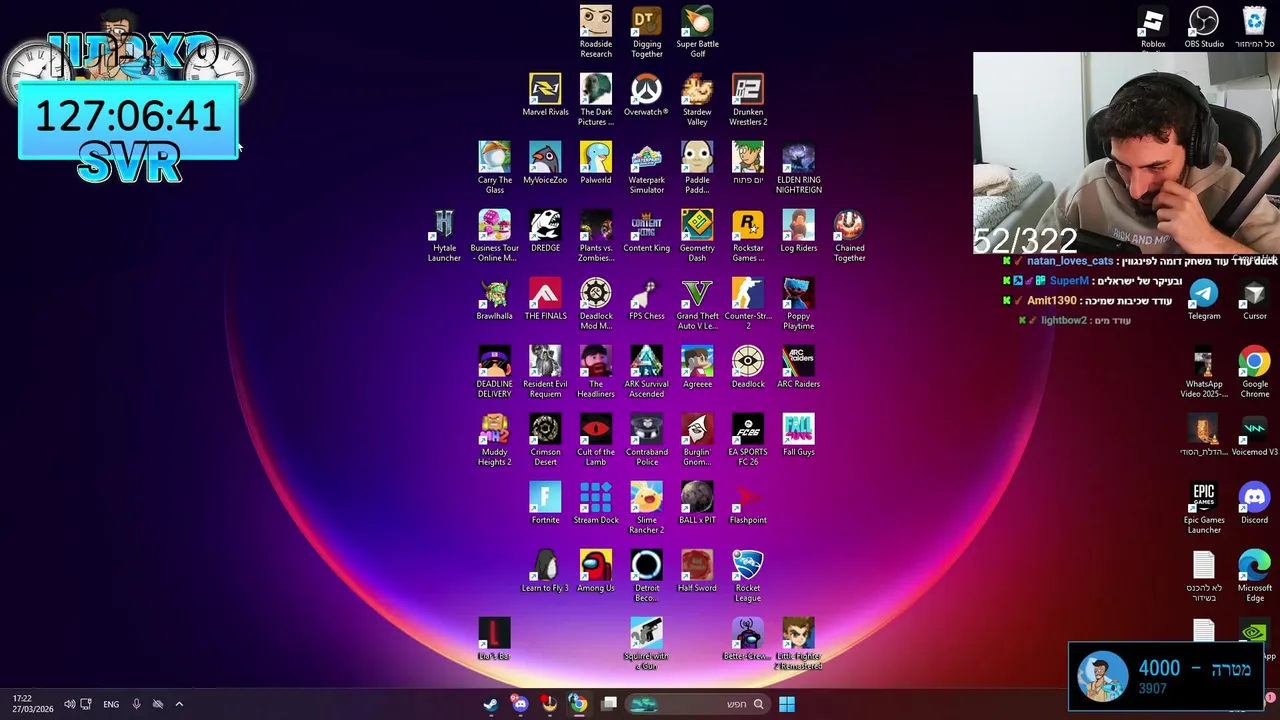Open the Stream Dock icon
This screenshot has height=720, width=1280.
click(596, 503)
